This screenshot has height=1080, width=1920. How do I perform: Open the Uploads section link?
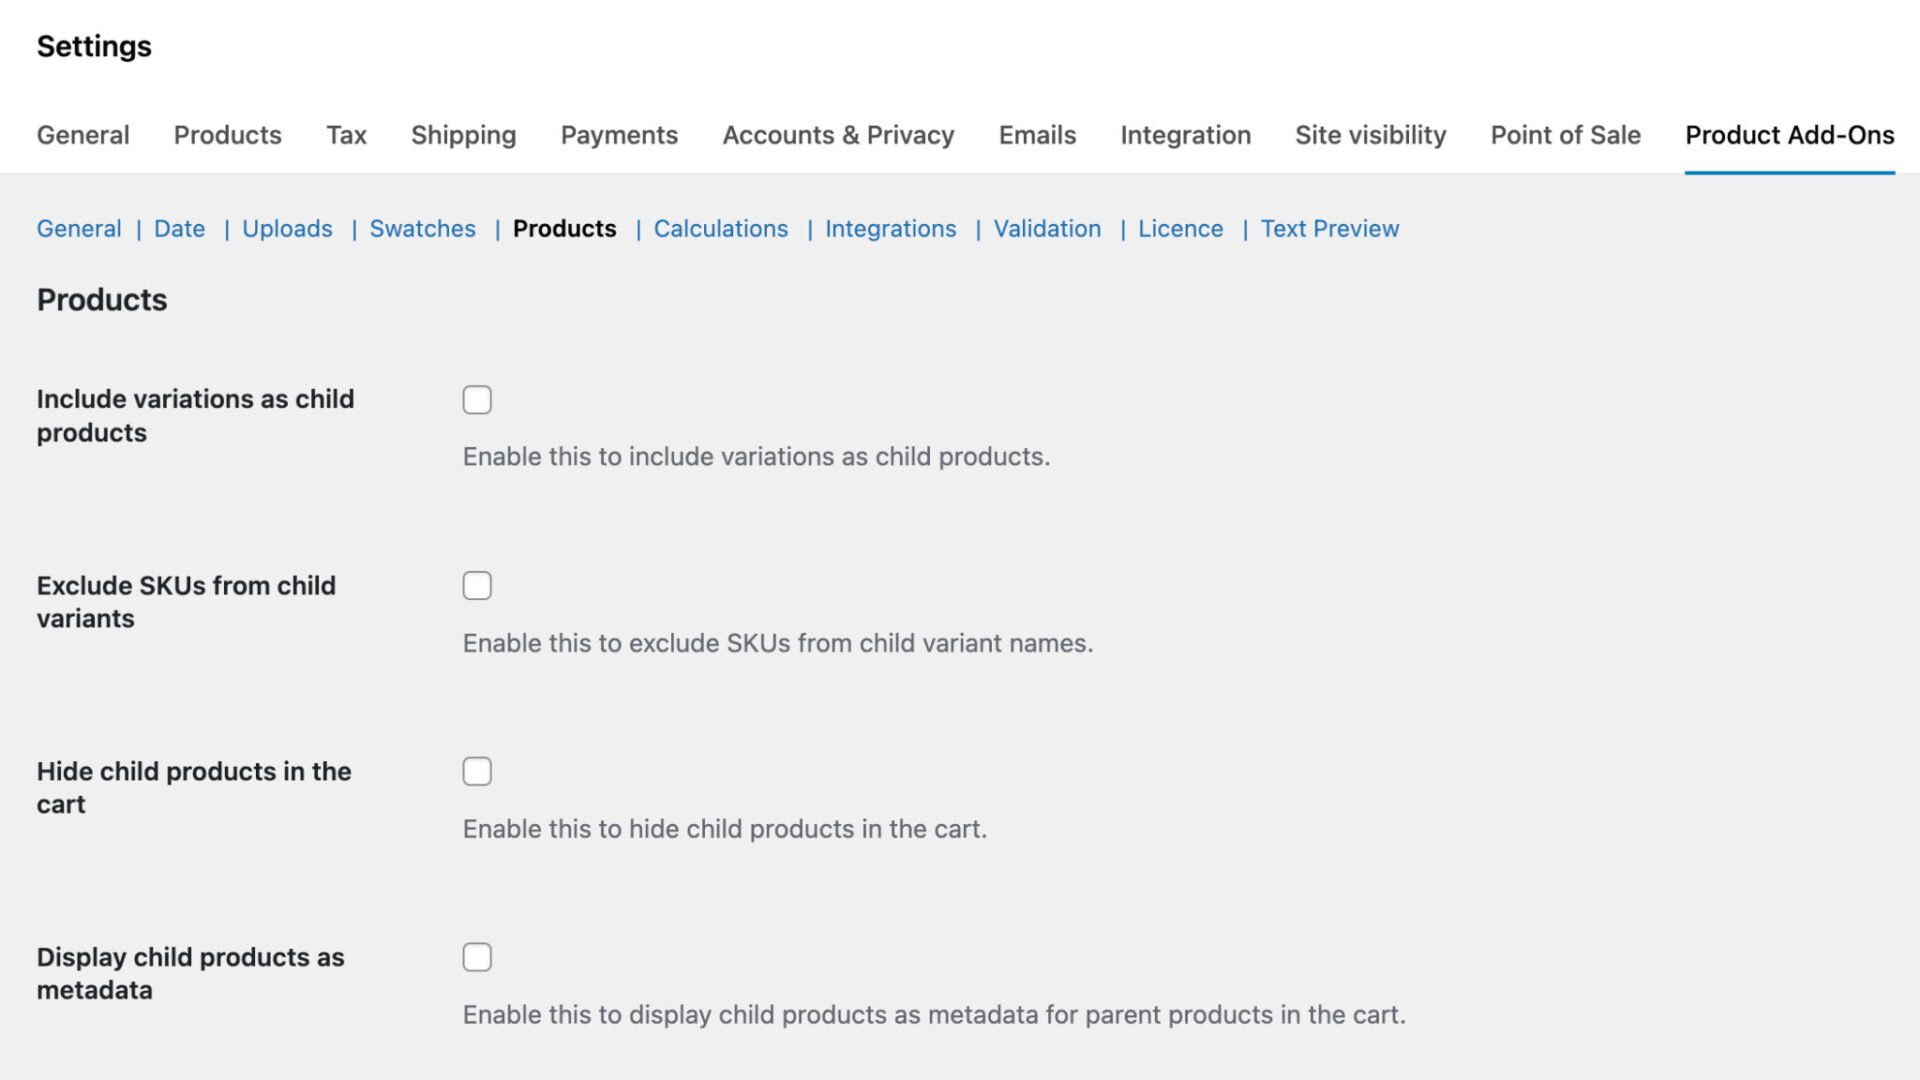point(287,228)
